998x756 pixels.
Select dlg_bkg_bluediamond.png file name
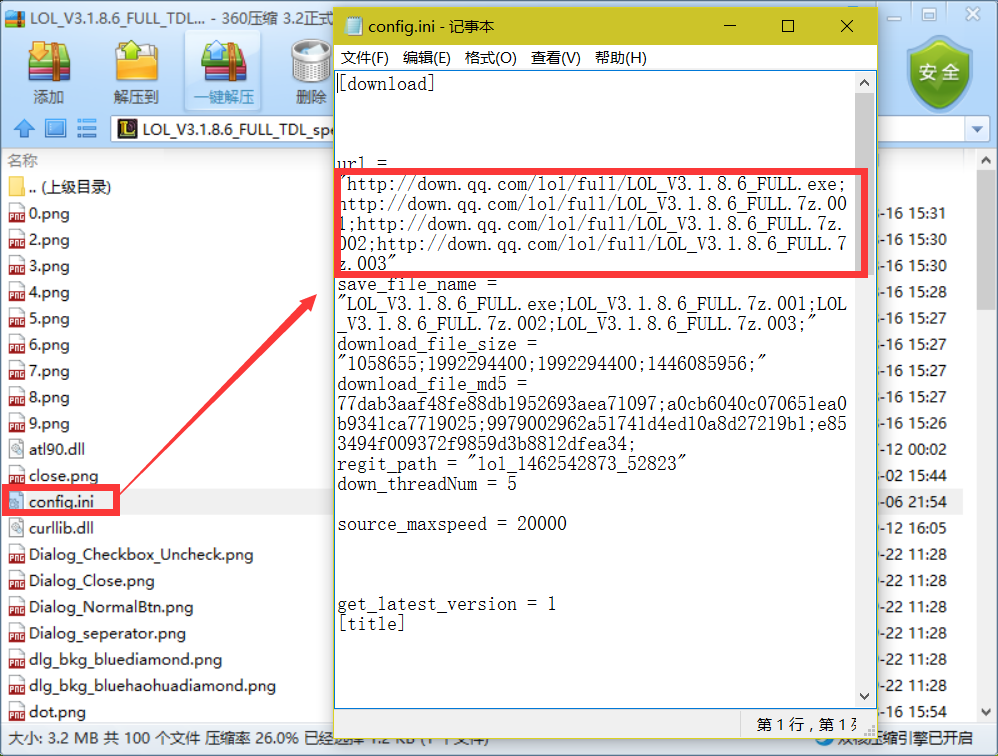pos(125,660)
